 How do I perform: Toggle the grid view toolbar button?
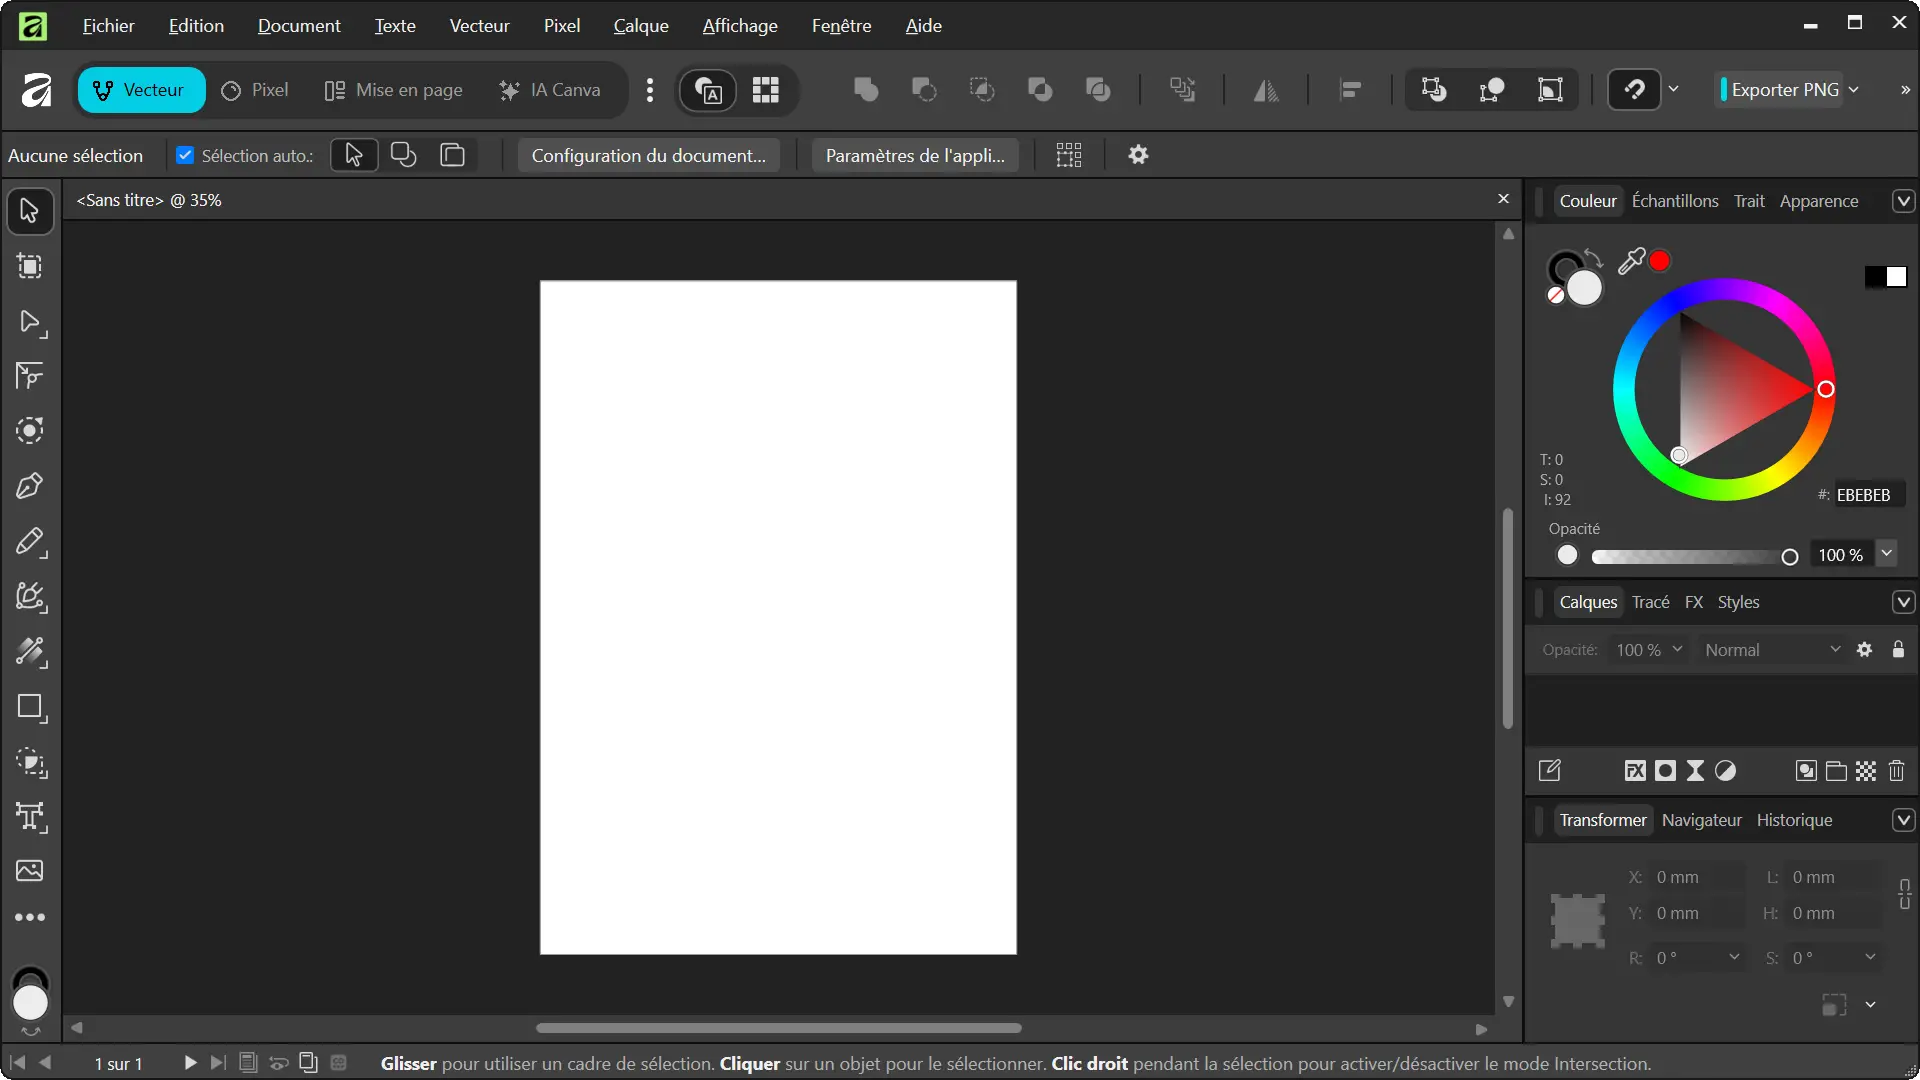click(x=766, y=91)
